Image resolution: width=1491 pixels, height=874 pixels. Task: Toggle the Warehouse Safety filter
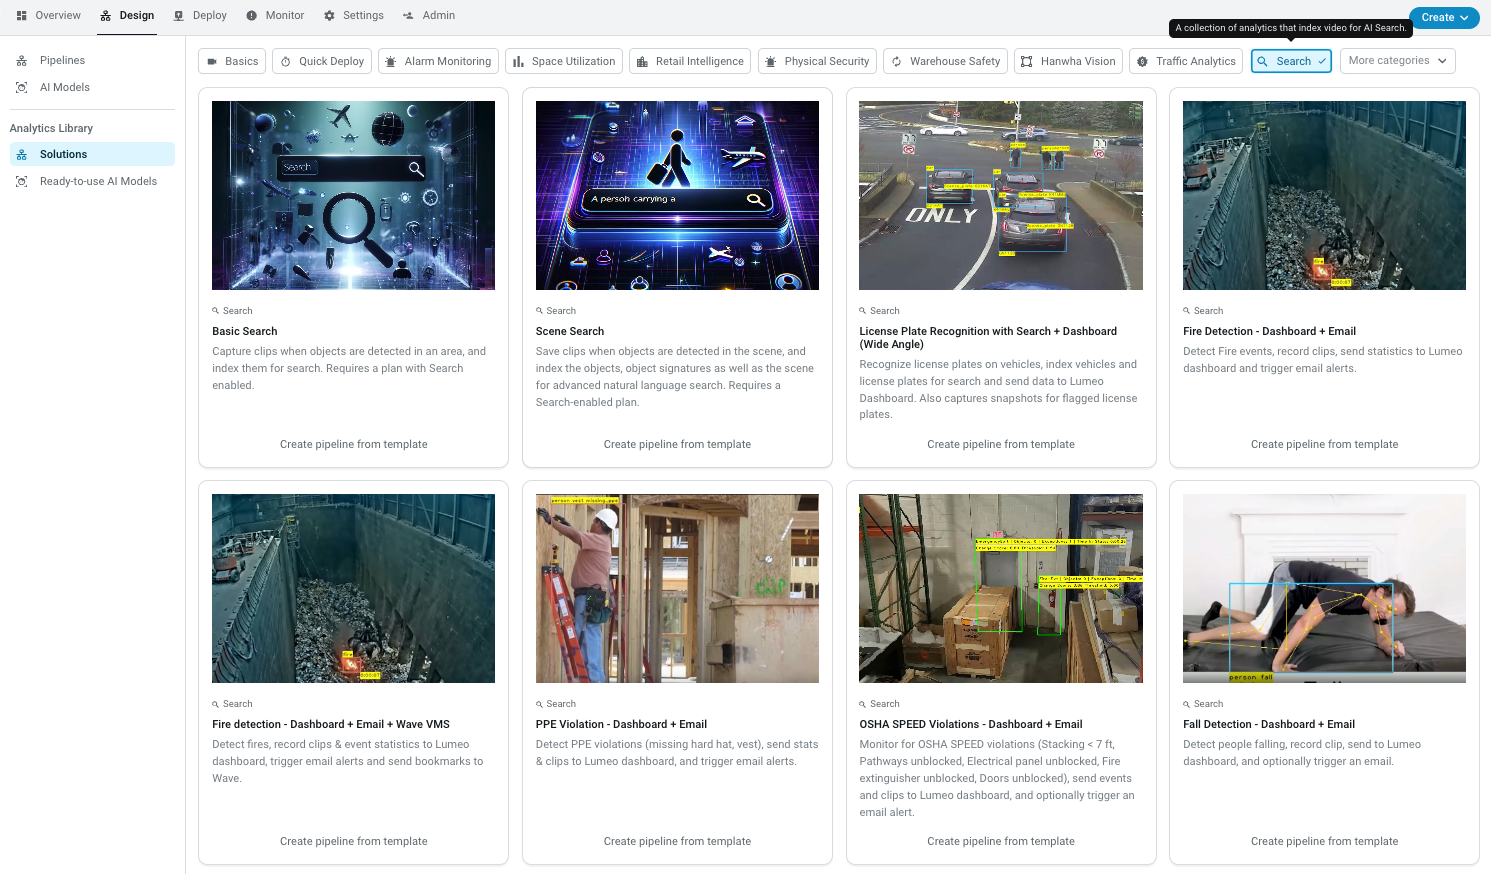[x=945, y=61]
